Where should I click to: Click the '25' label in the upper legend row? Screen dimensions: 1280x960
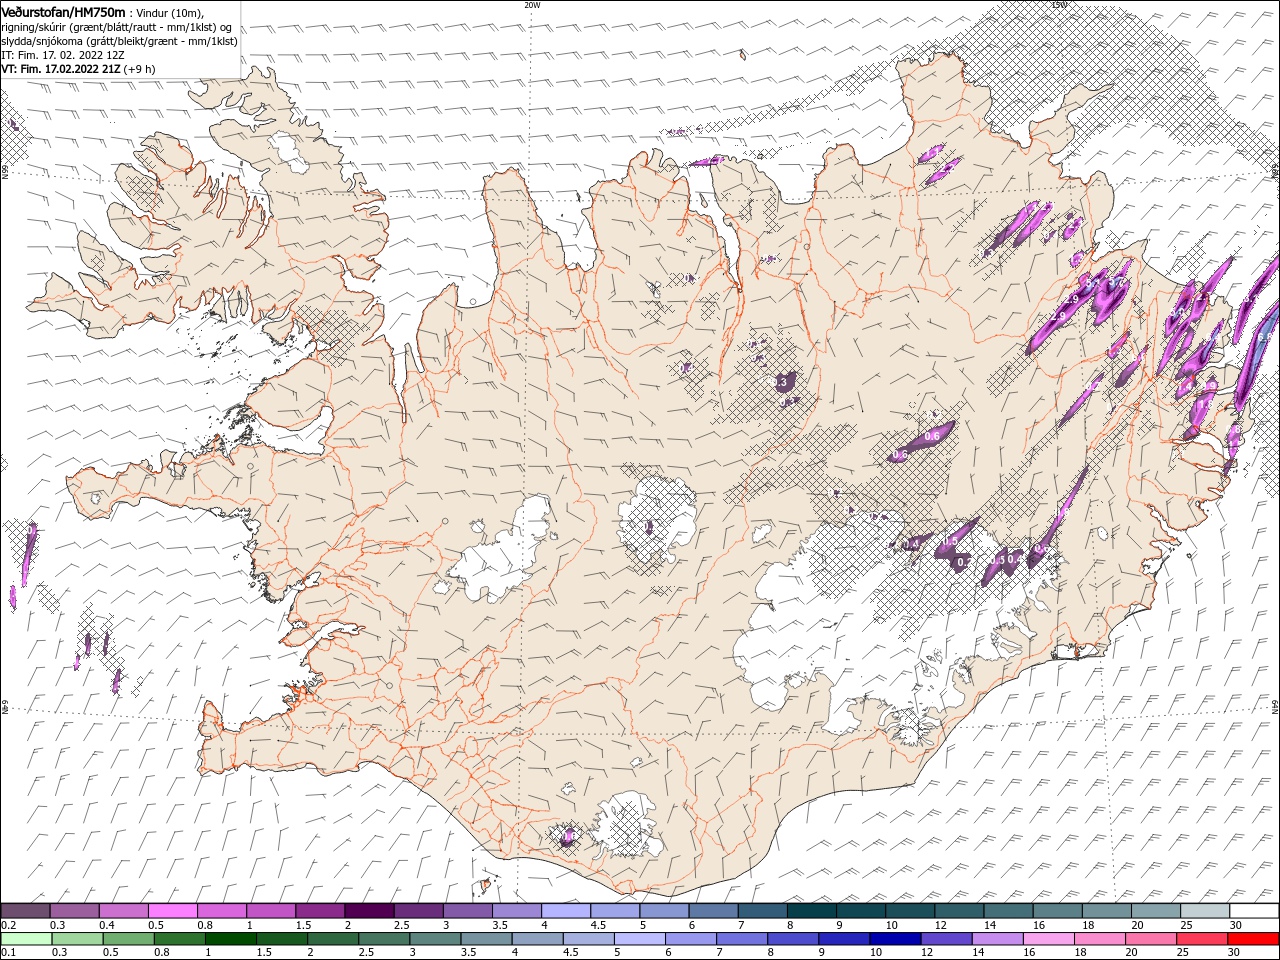point(1186,925)
